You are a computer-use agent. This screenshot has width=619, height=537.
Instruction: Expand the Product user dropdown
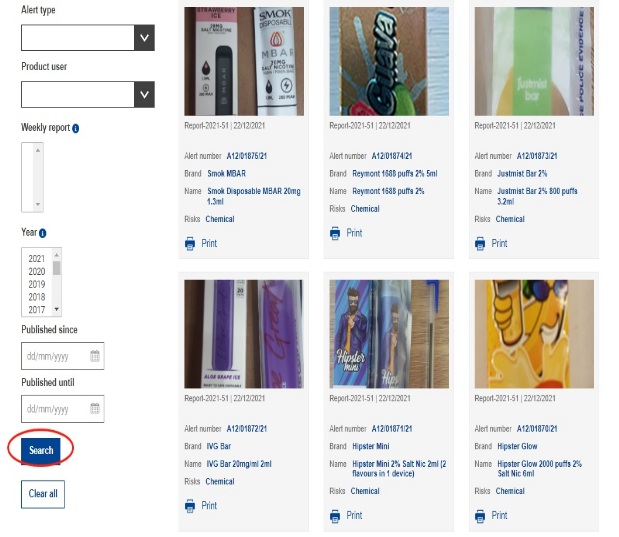tap(144, 94)
